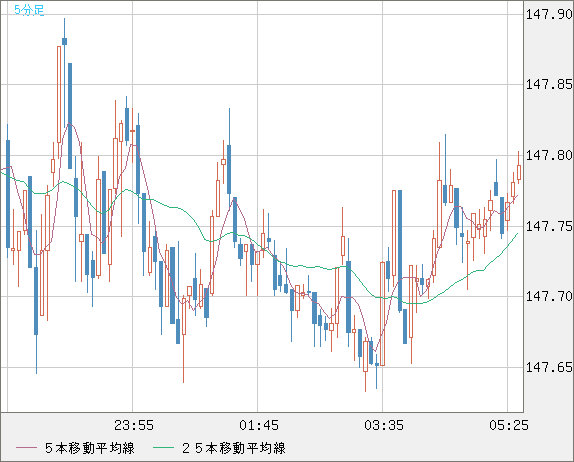Click the 147.85 price axis label
574x462 pixels.
549,85
